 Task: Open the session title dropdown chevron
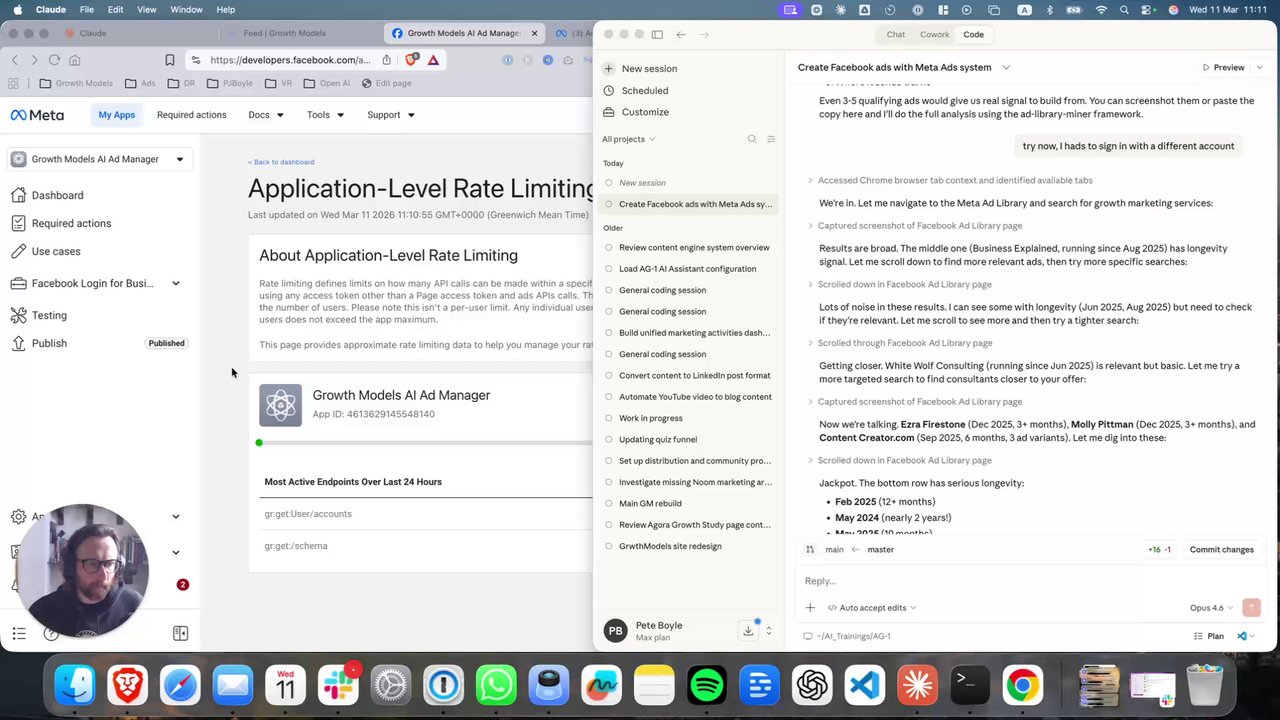(x=1006, y=68)
